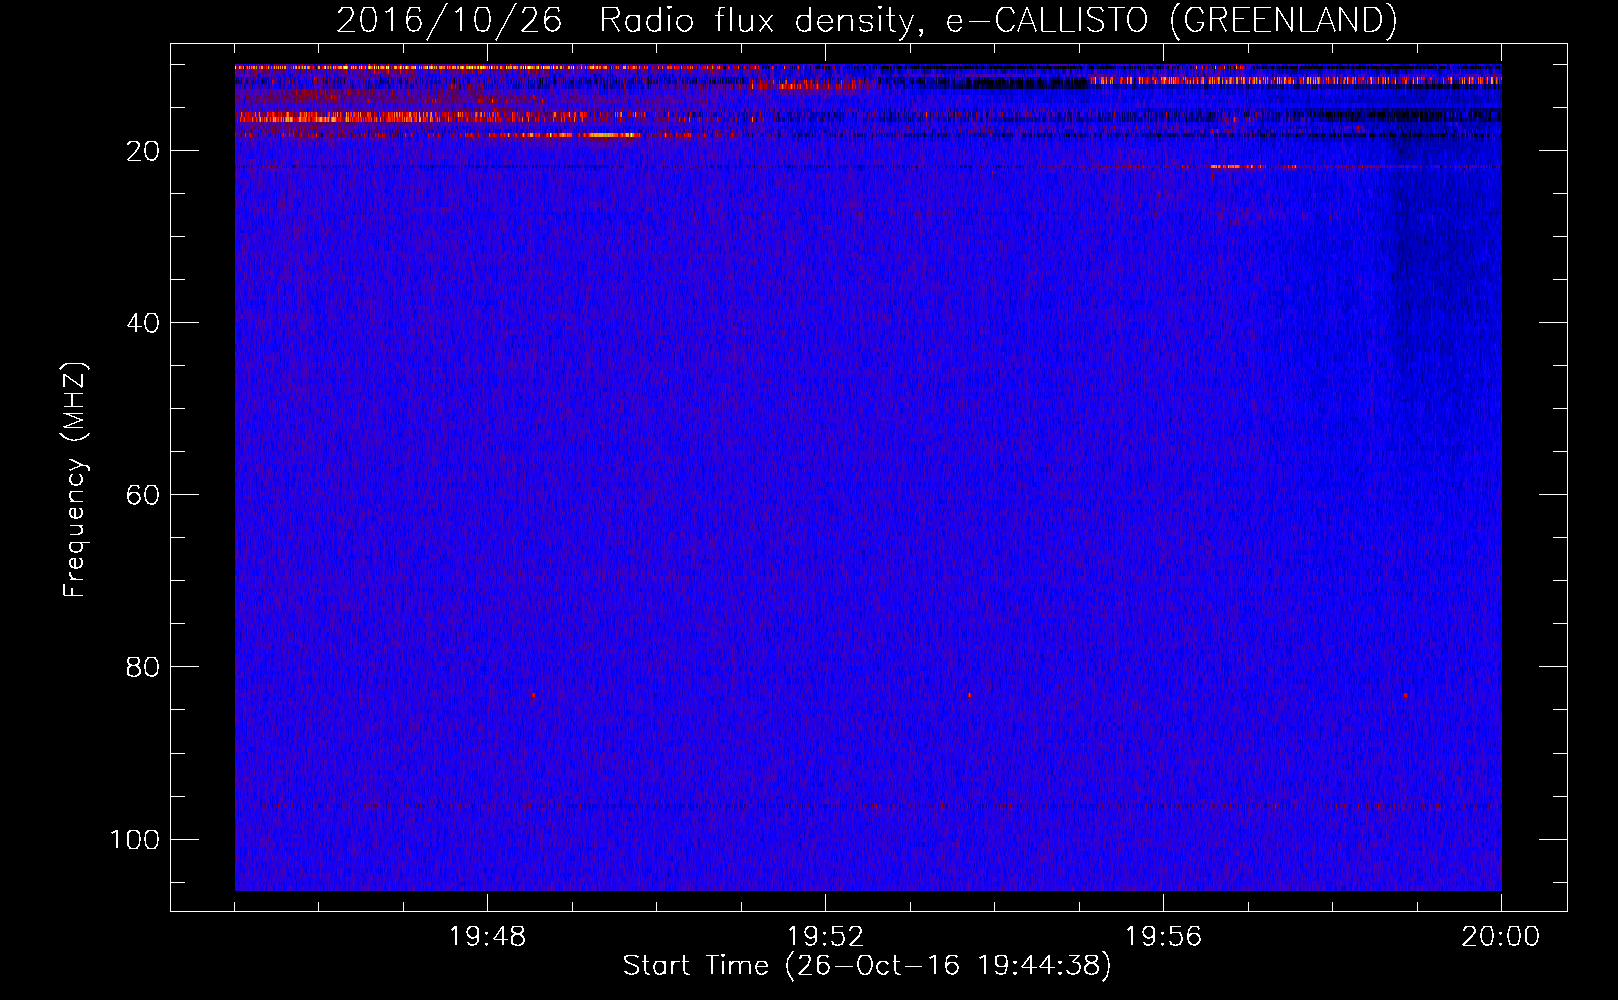
Task: Click the 'Start Time (26-Oct-16 19:44:38)' label
Action: 867,966
